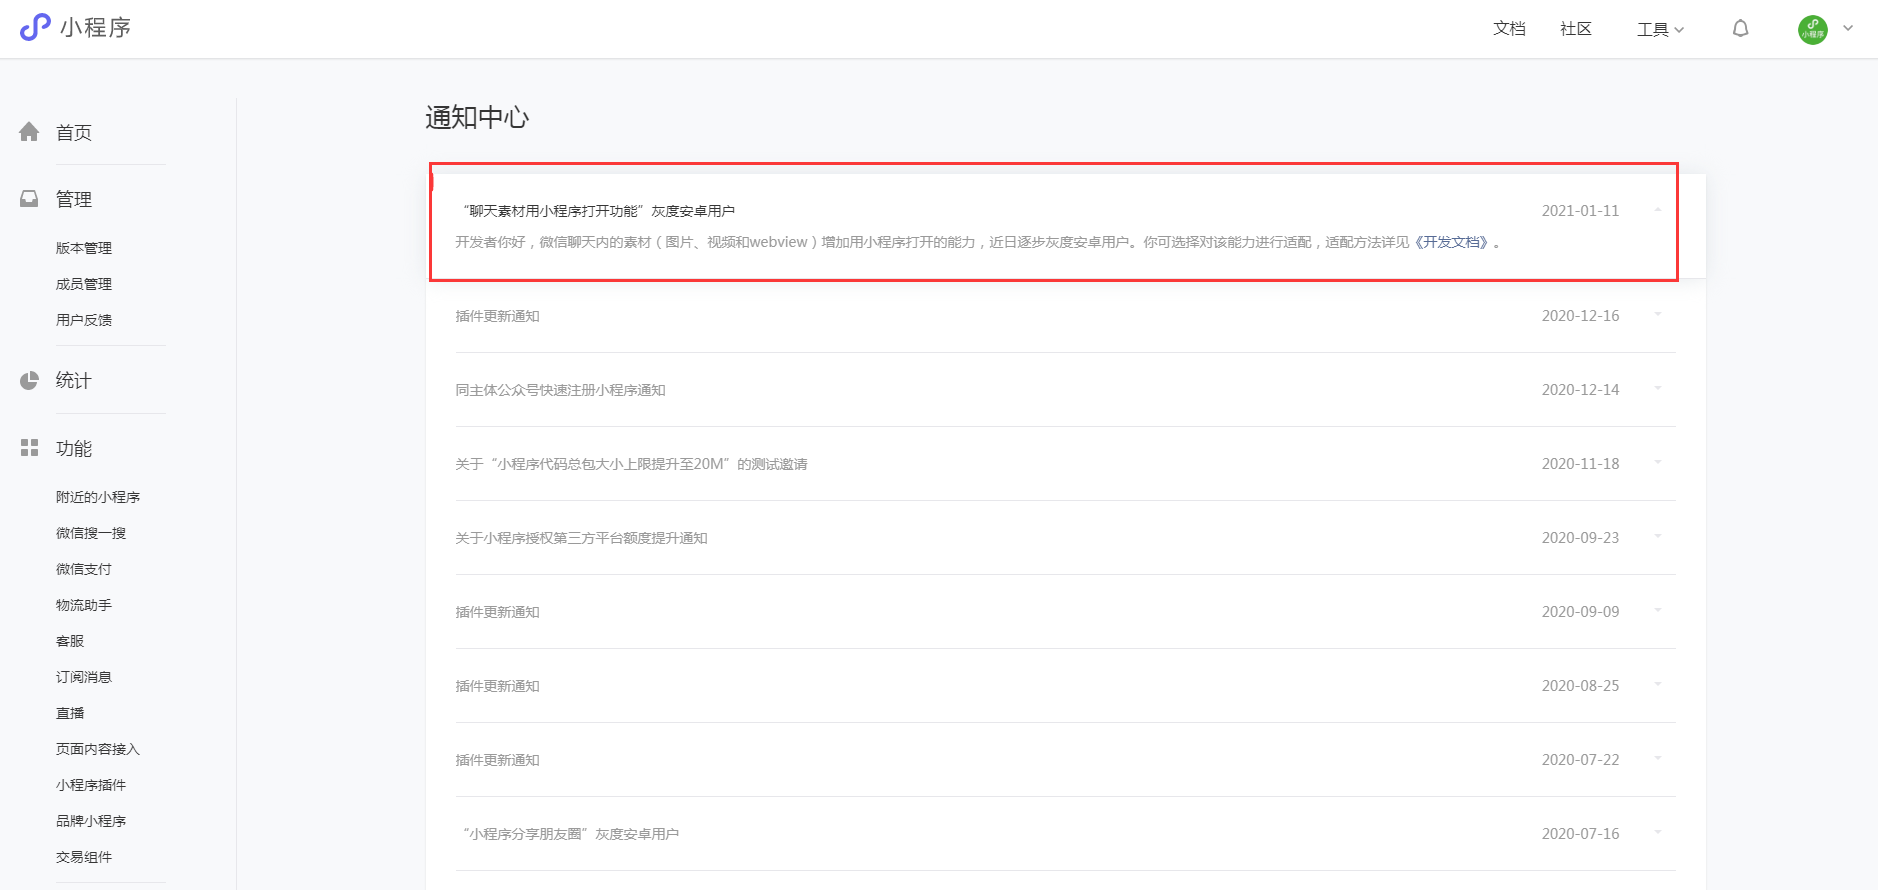Open 品牌小程序 in the sidebar
Viewport: 1878px width, 890px height.
coord(91,821)
